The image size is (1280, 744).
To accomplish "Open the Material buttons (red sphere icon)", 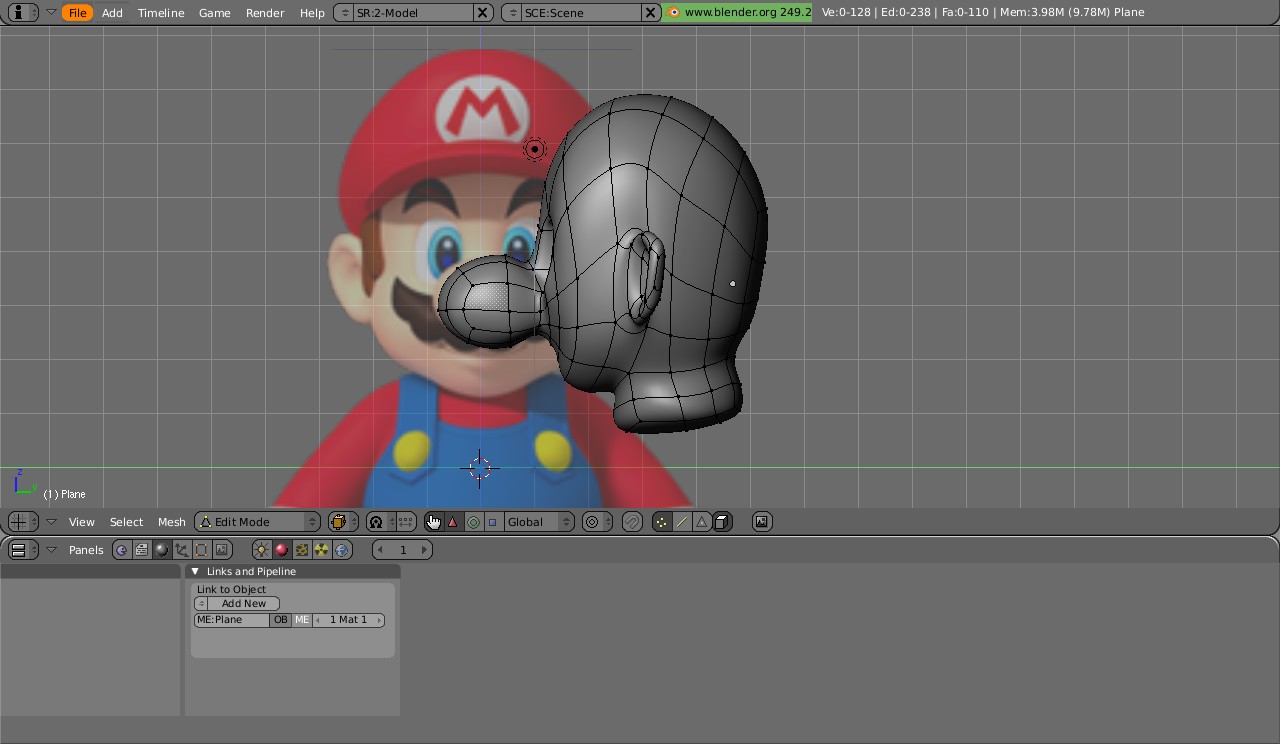I will tap(280, 549).
